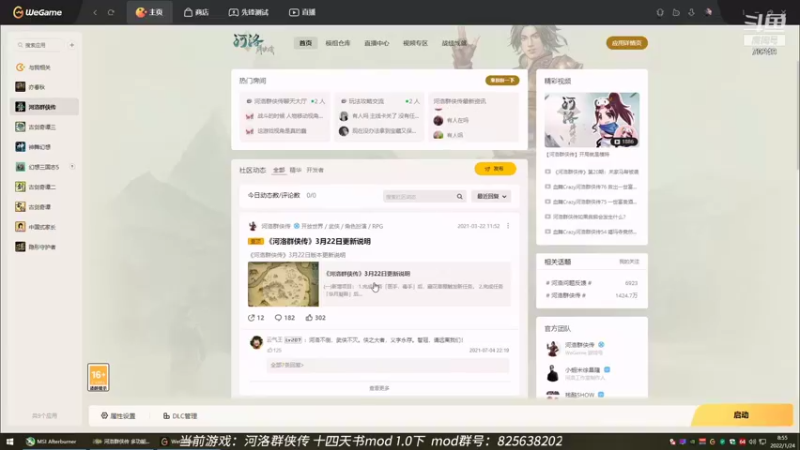
Task: Click the WeGame logo in the title bar
Action: coord(38,12)
